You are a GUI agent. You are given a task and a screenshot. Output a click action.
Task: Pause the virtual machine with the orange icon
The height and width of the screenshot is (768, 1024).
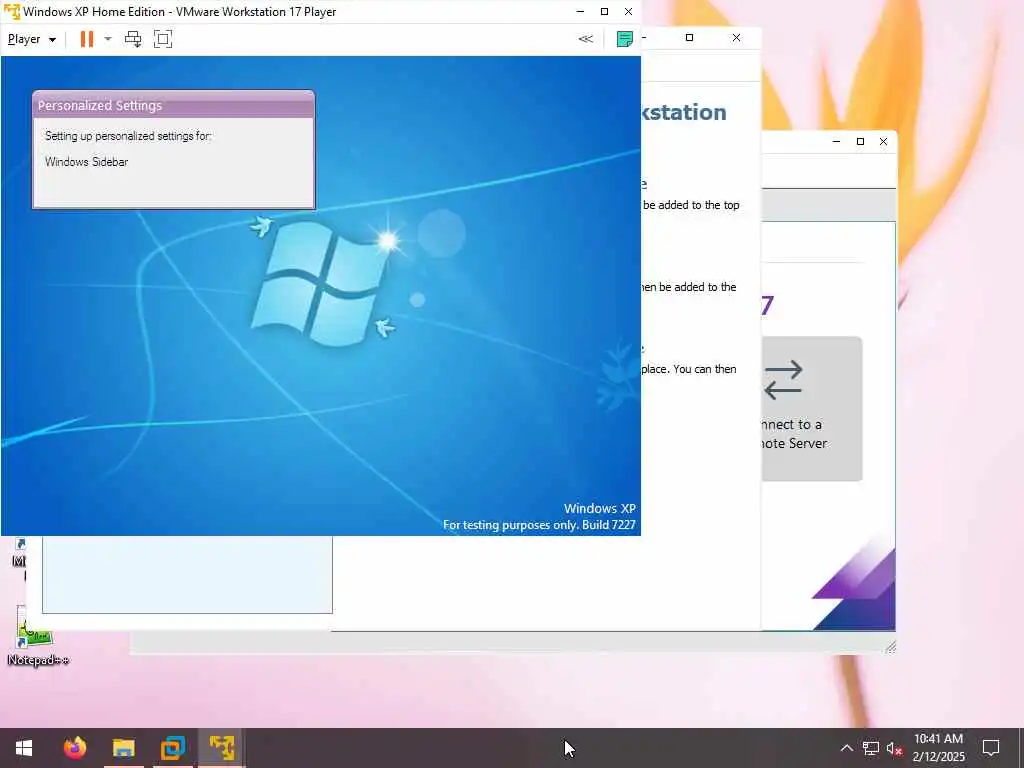(86, 39)
